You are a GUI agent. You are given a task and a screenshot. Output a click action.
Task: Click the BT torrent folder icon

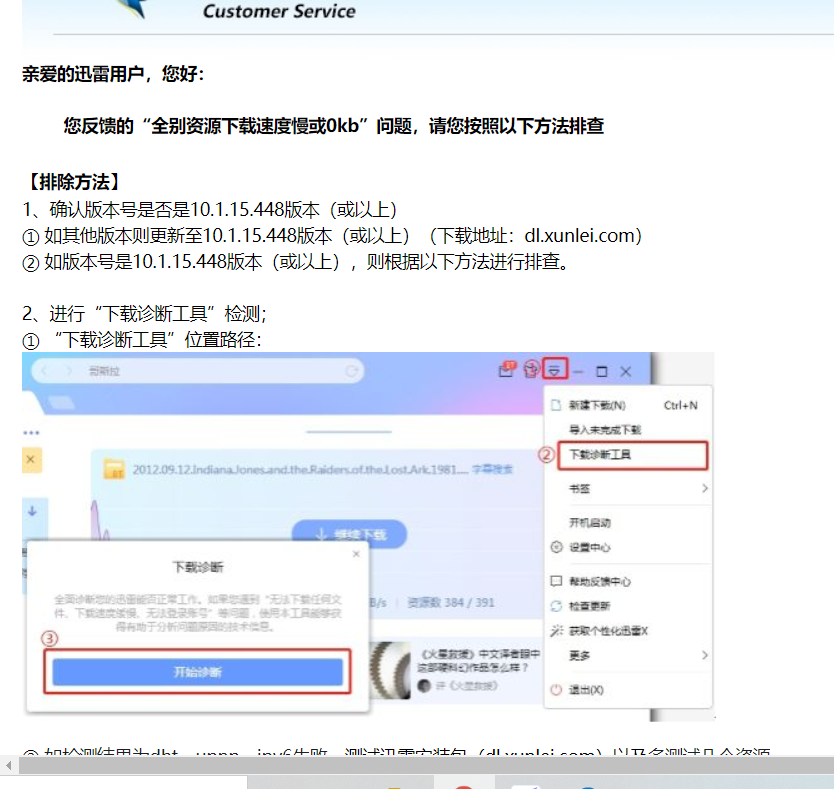[114, 467]
